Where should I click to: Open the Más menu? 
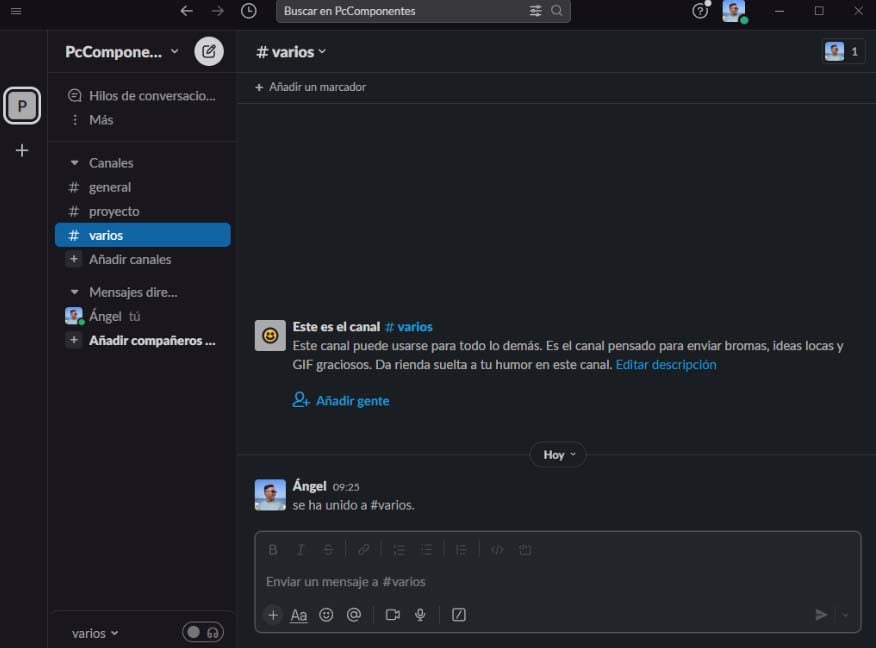pos(142,120)
